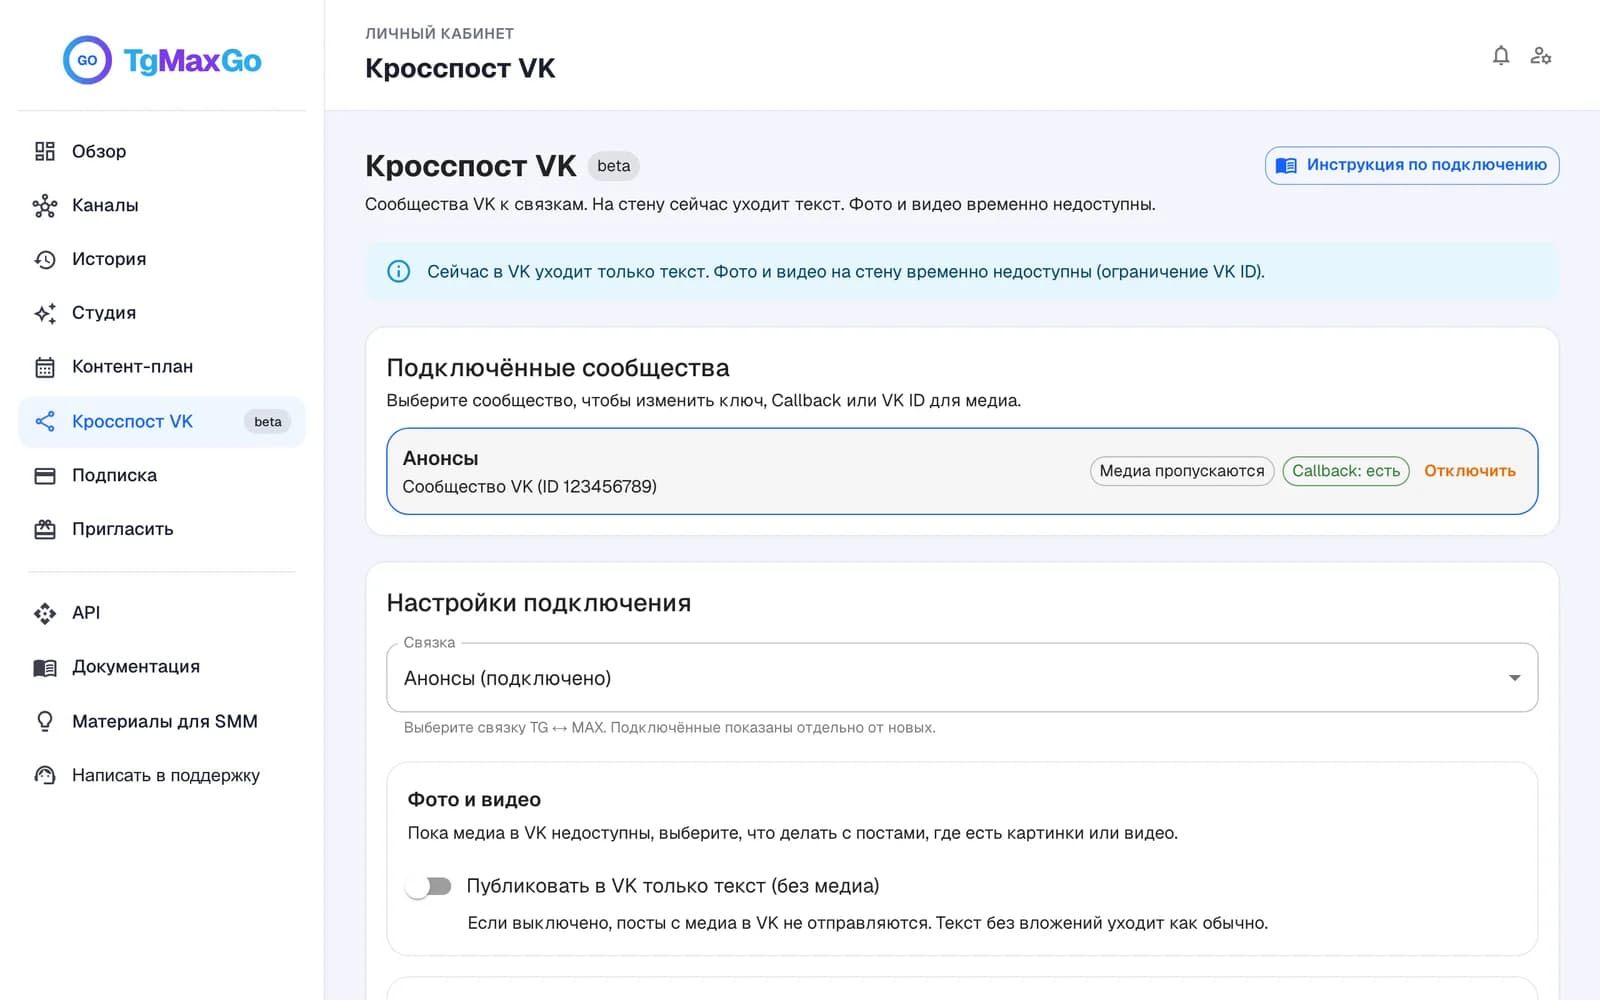Click the Кросспост VK share icon
1600x1000 pixels.
45,421
